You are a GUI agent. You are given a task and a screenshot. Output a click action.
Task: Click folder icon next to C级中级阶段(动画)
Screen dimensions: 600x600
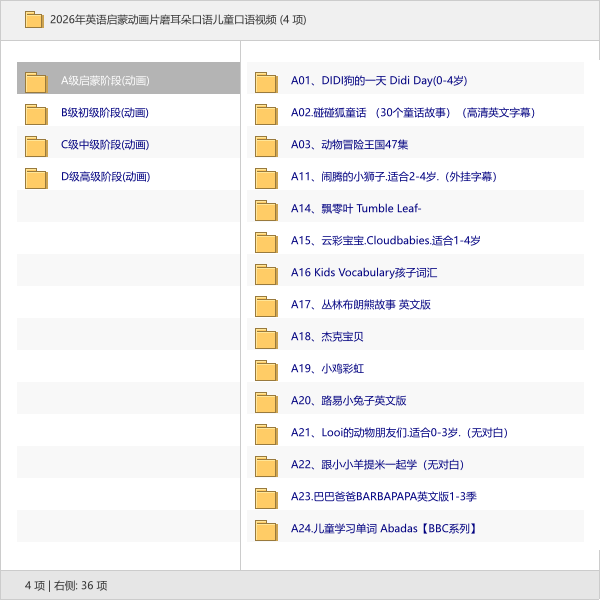coord(36,145)
